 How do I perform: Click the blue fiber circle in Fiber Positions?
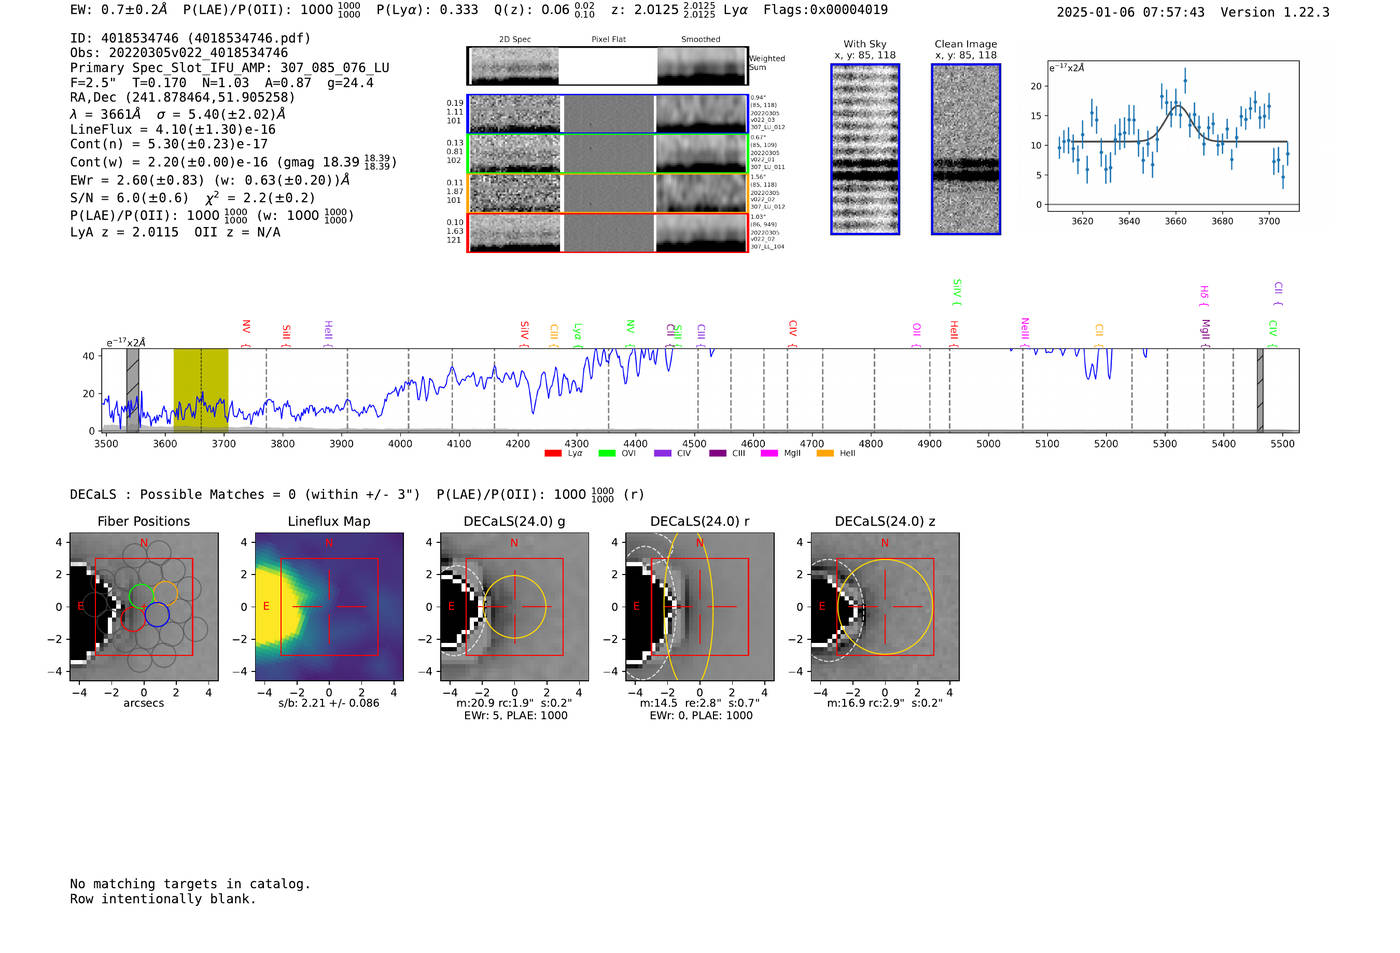(x=157, y=615)
